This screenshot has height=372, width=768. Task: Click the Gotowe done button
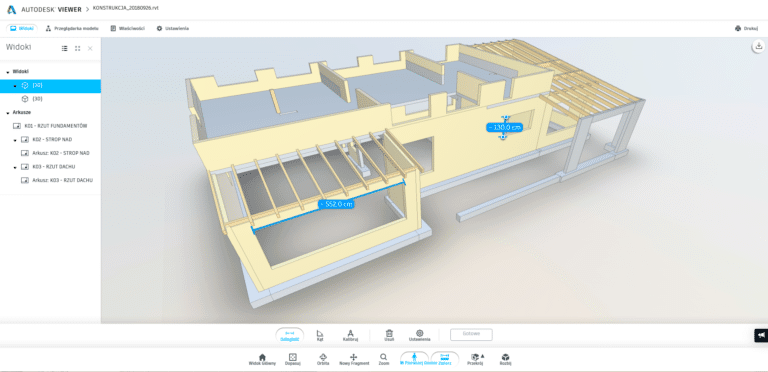[471, 334]
